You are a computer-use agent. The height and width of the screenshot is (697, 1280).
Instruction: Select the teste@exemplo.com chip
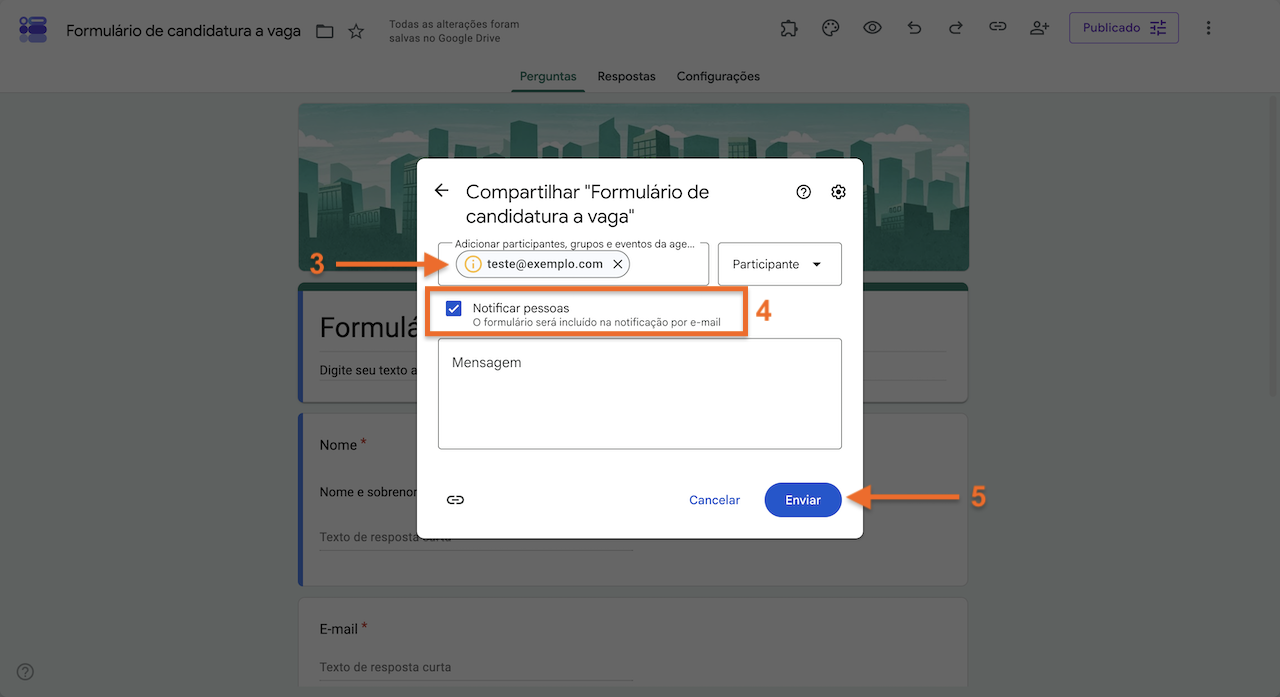coord(545,264)
